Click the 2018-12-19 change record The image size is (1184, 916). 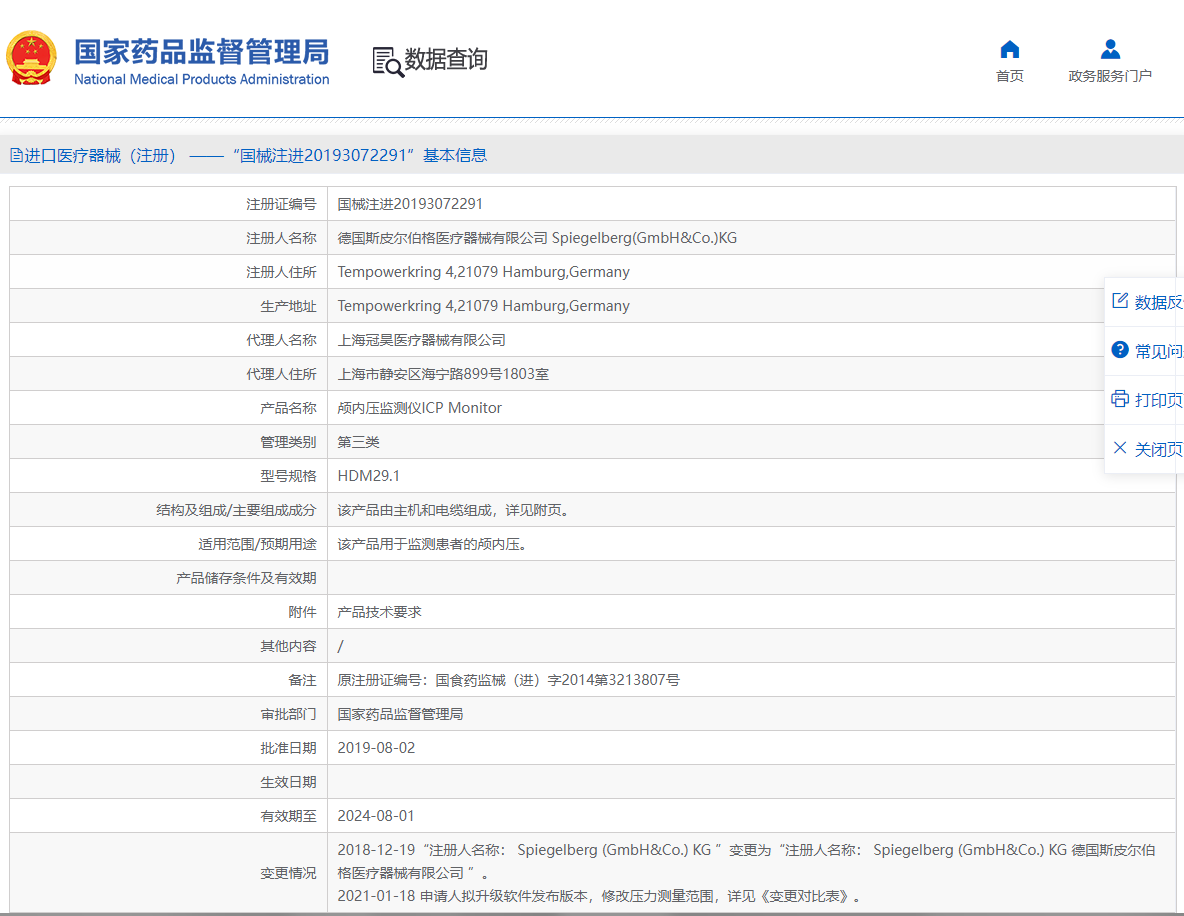(746, 862)
